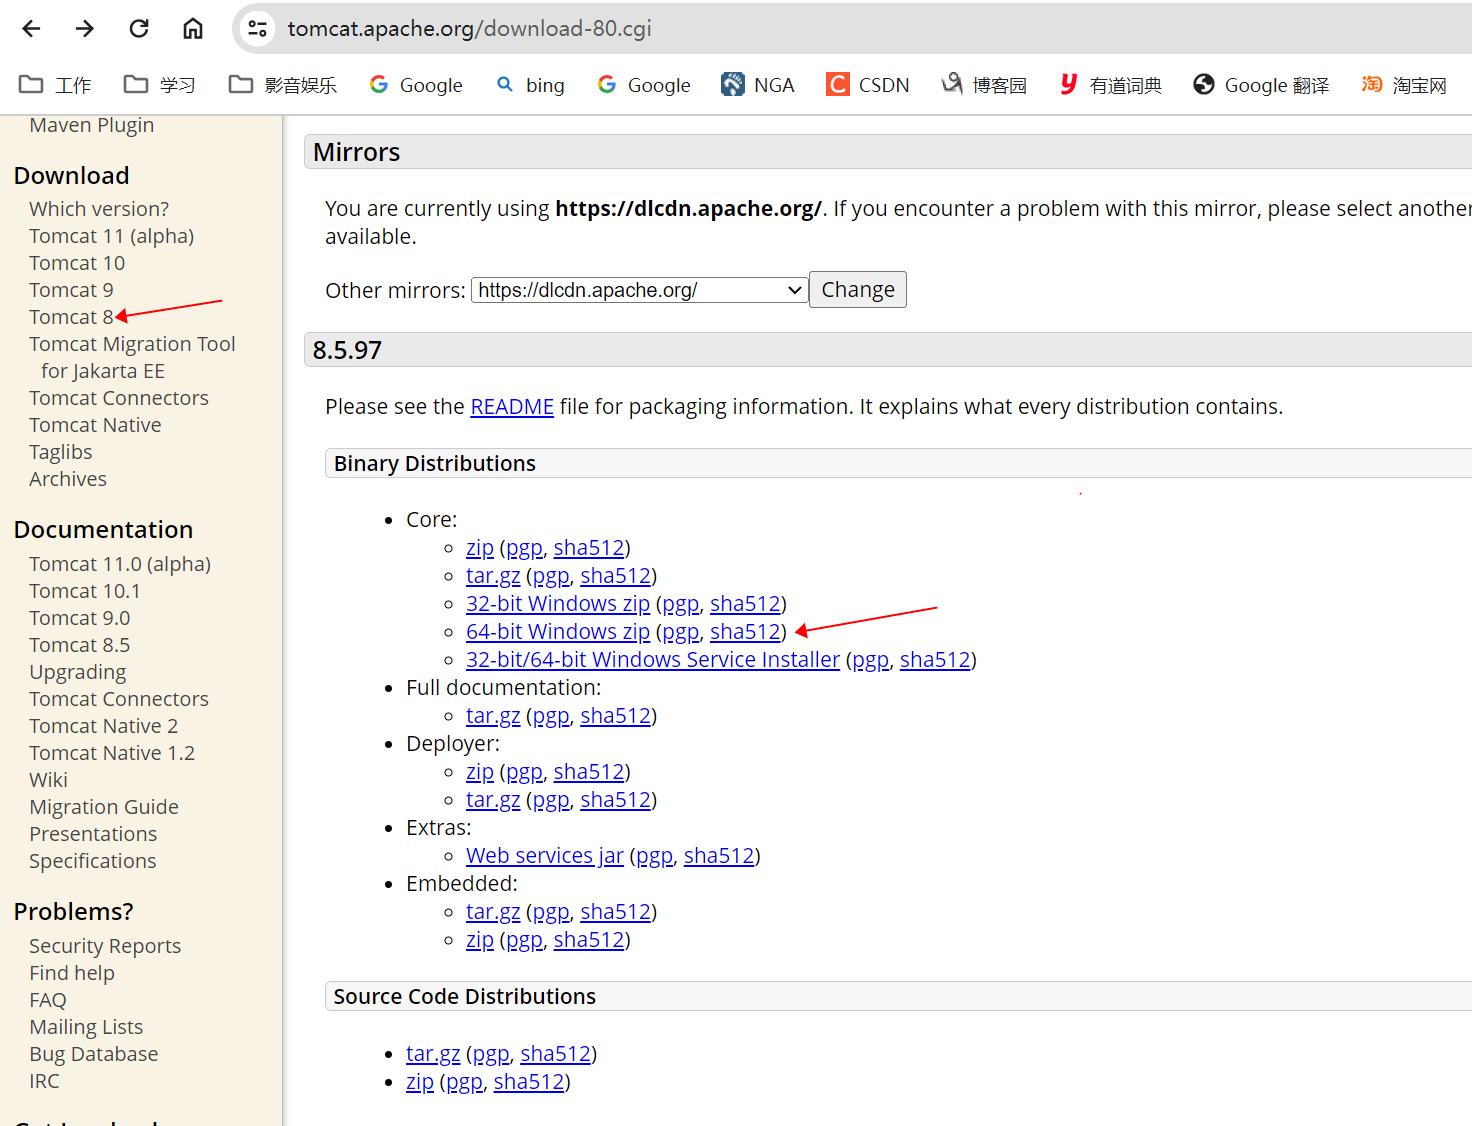Open Tomcat Native under Download
The image size is (1472, 1126).
click(x=95, y=425)
